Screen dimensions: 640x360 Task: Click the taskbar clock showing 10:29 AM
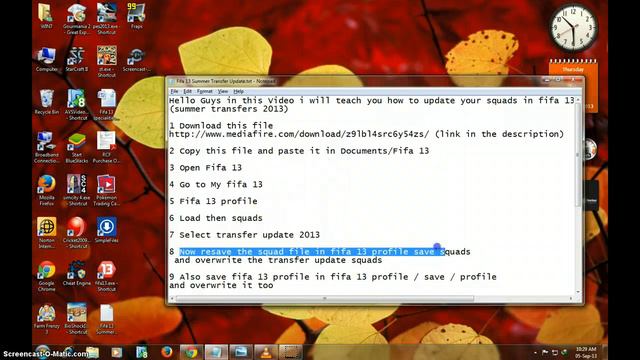pos(586,352)
